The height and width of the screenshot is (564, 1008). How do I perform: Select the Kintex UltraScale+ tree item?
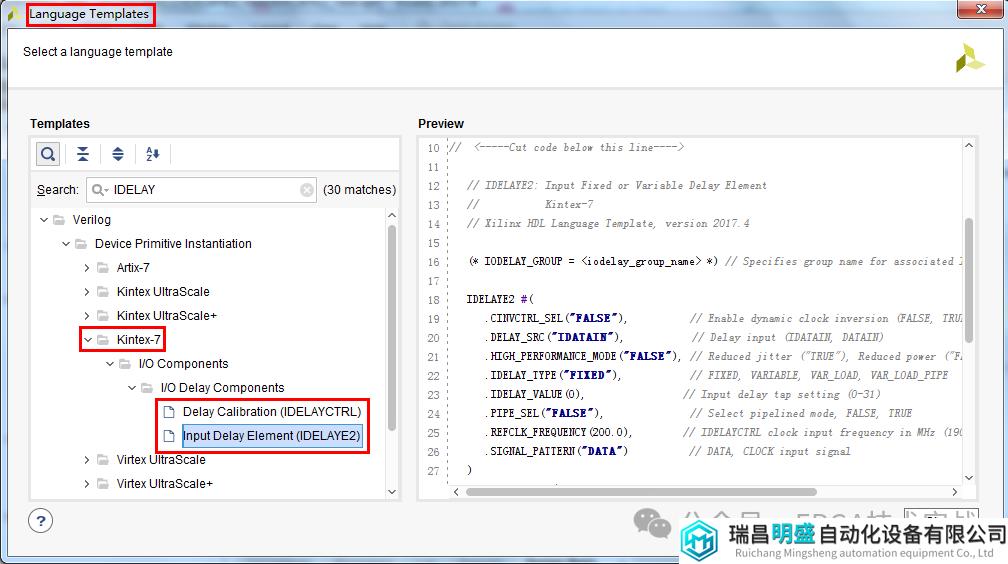(167, 316)
